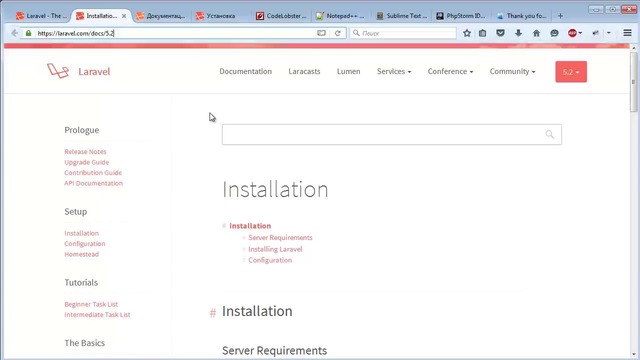Open Homestead sidebar link
This screenshot has height=360, width=640.
[82, 254]
